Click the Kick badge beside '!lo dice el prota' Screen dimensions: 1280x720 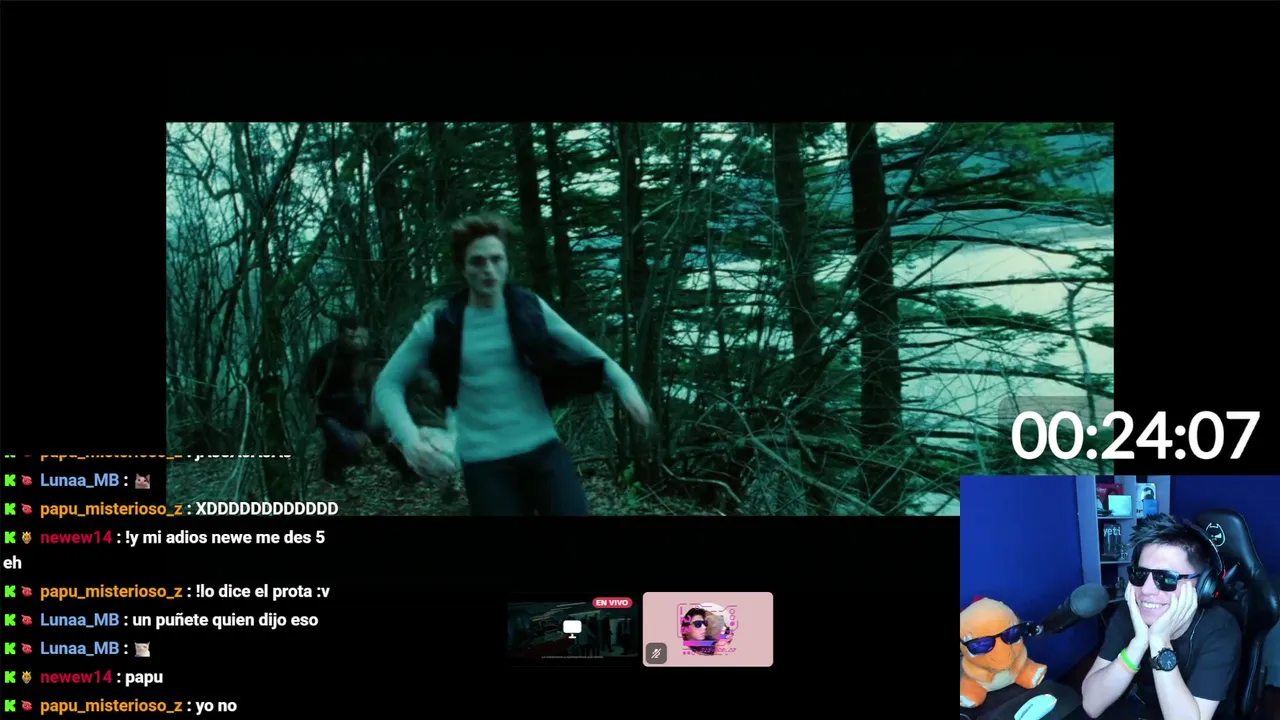[10, 592]
